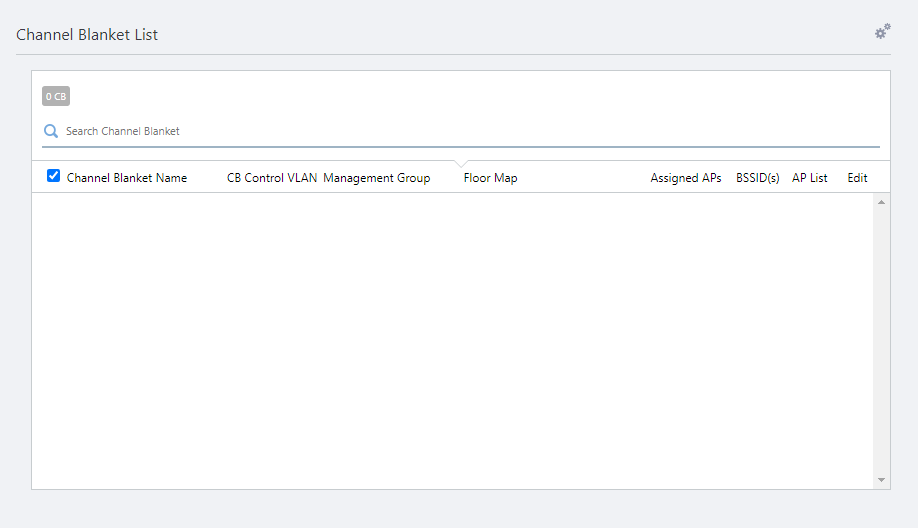Click the scrollbar down arrow
Image resolution: width=918 pixels, height=528 pixels.
click(881, 480)
